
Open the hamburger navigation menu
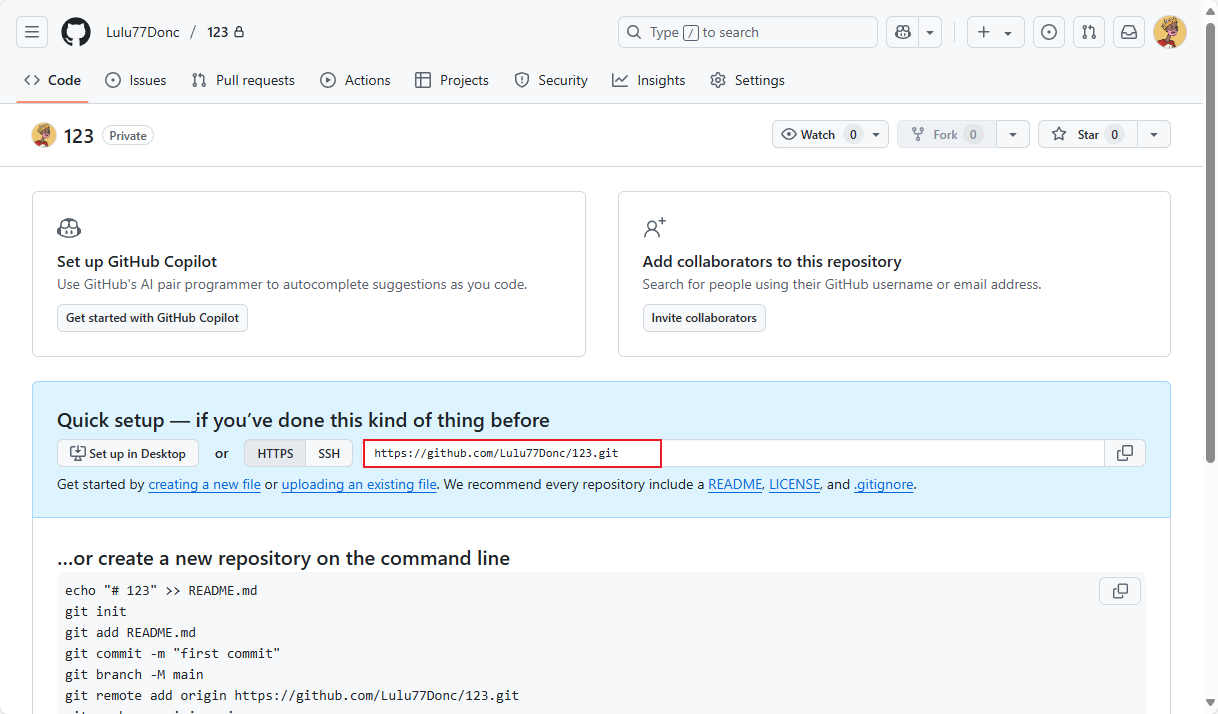[x=32, y=32]
